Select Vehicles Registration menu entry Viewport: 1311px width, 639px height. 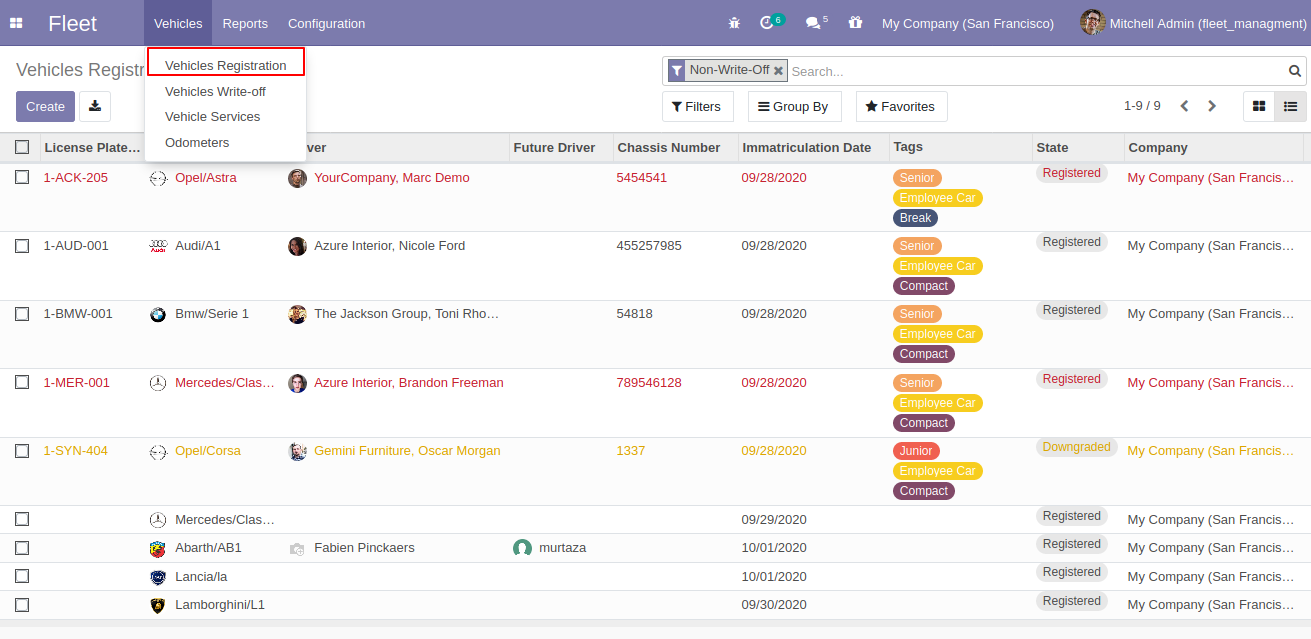coord(226,65)
